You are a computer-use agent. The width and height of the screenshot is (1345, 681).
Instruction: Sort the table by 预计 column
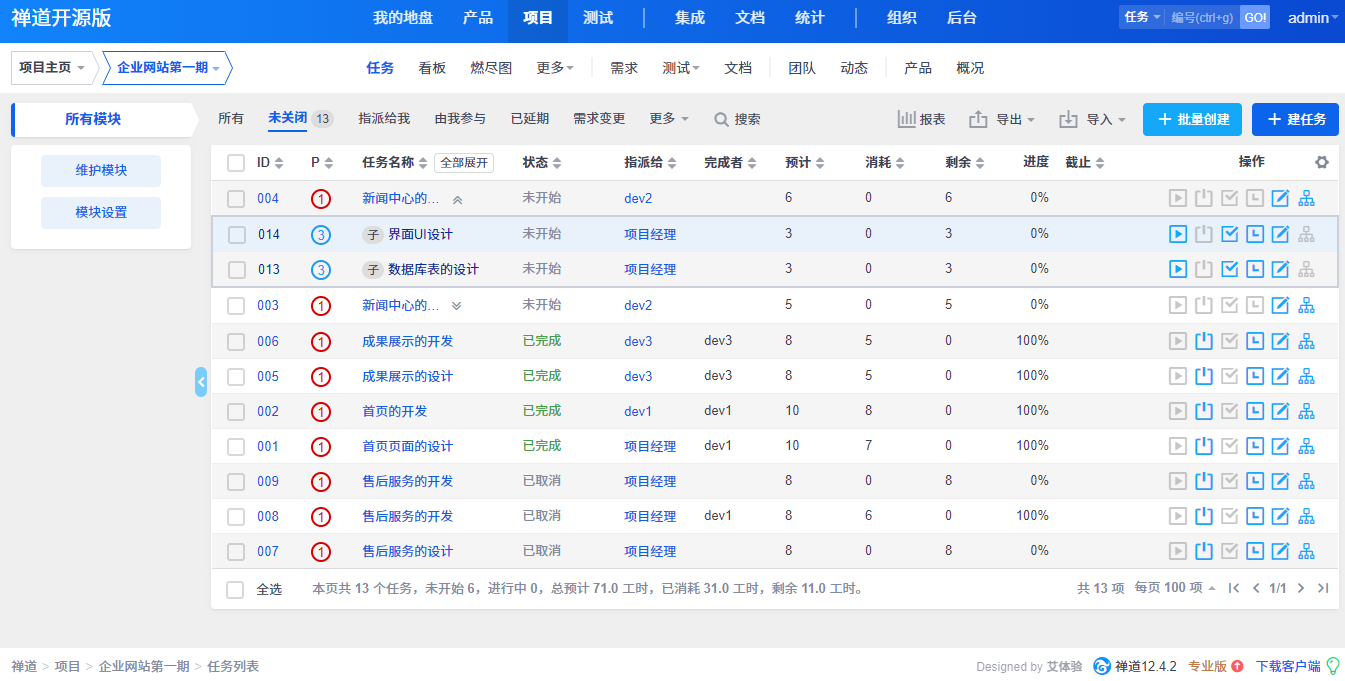pyautogui.click(x=805, y=162)
